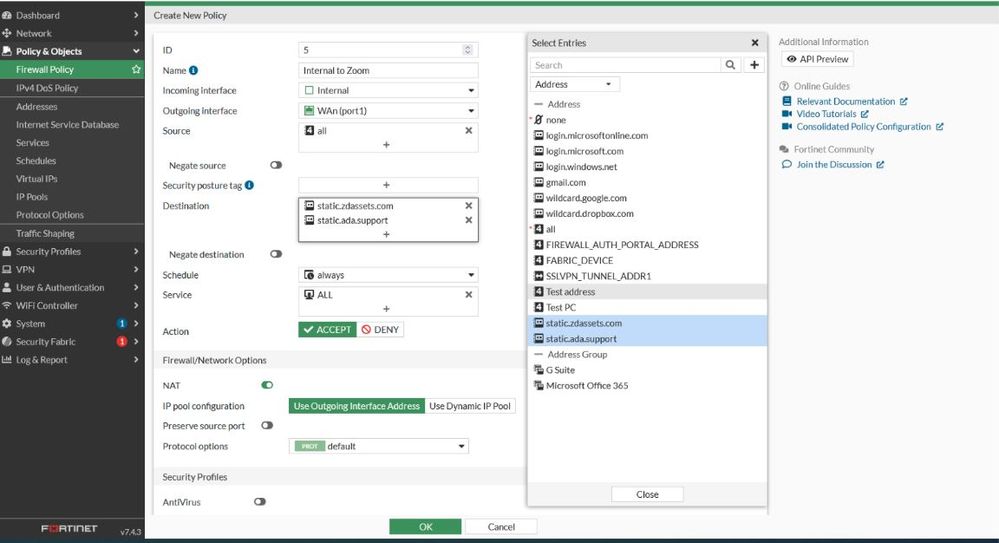The image size is (999, 543).
Task: Open Traffic Shaping menu item
Action: (45, 233)
